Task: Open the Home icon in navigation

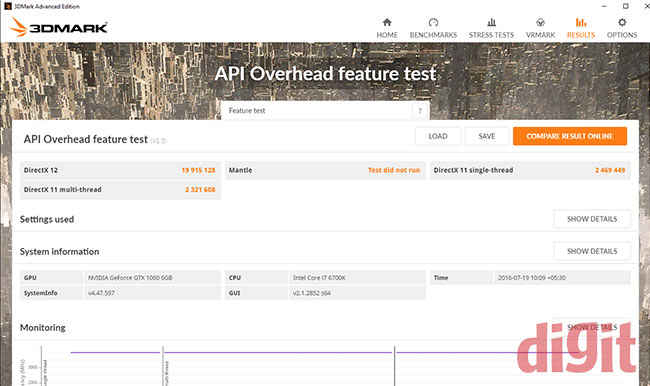Action: [387, 22]
